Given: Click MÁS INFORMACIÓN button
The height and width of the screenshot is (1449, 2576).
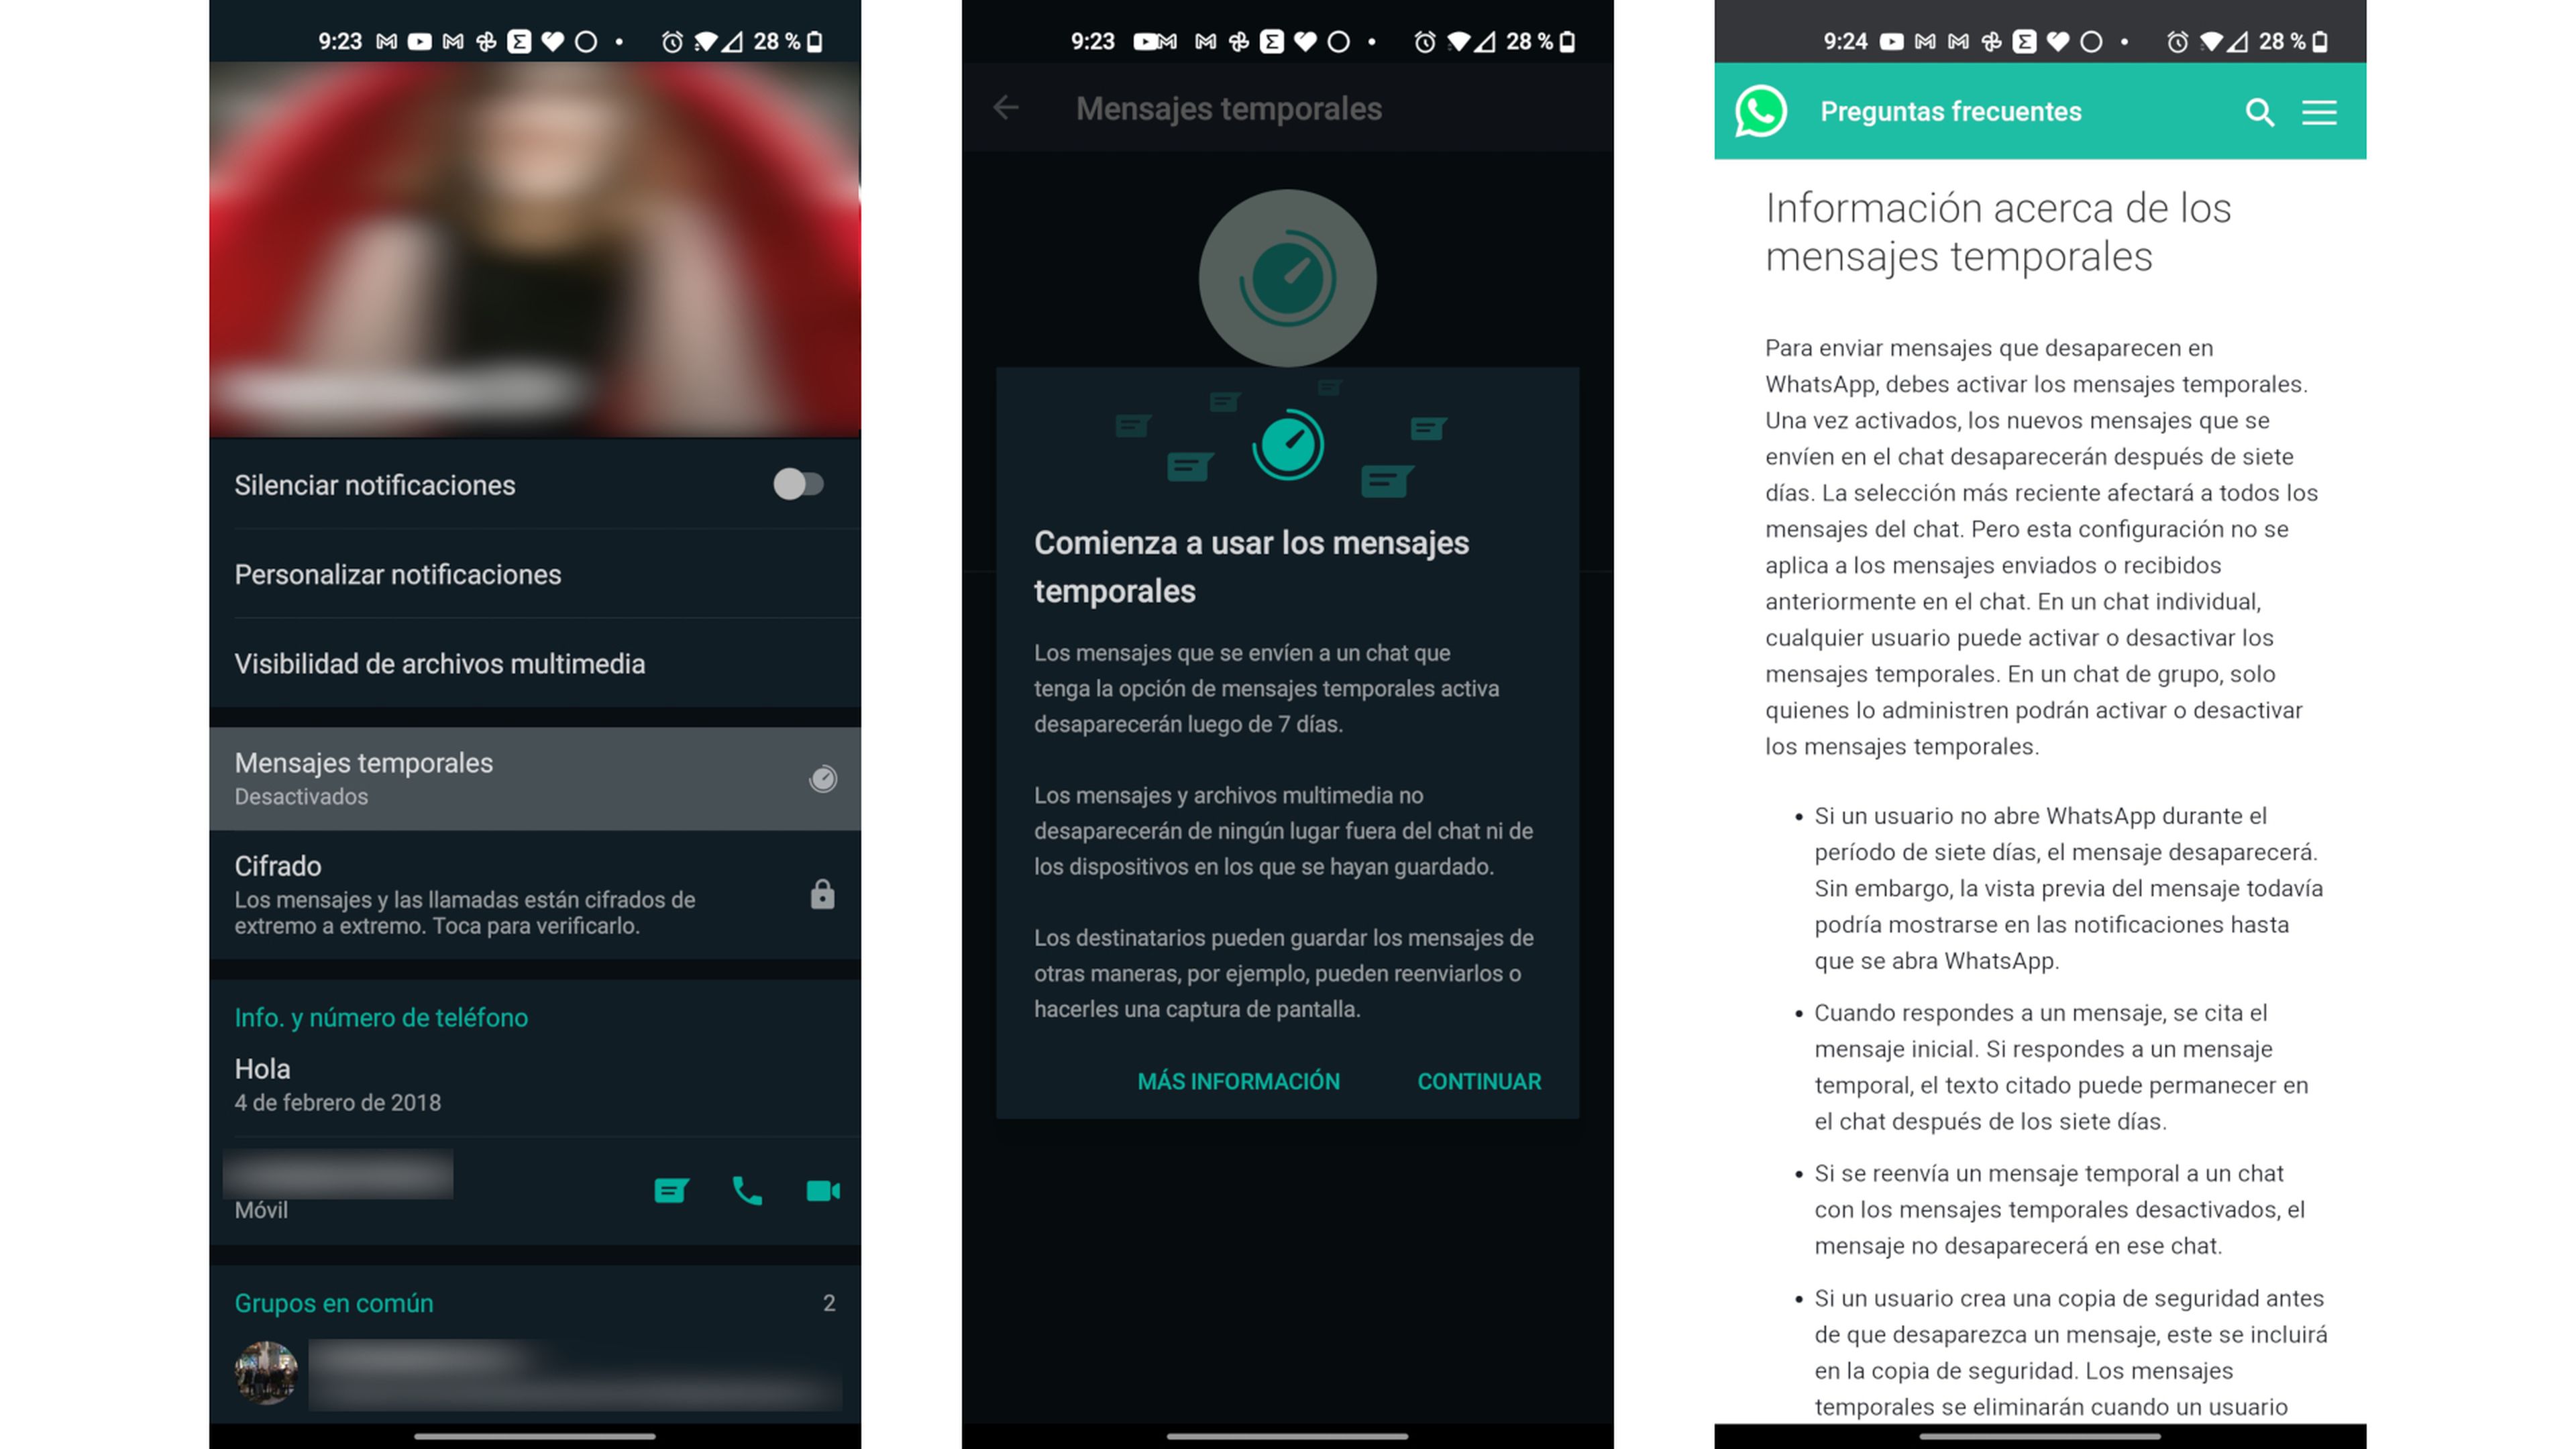Looking at the screenshot, I should 1238,1081.
